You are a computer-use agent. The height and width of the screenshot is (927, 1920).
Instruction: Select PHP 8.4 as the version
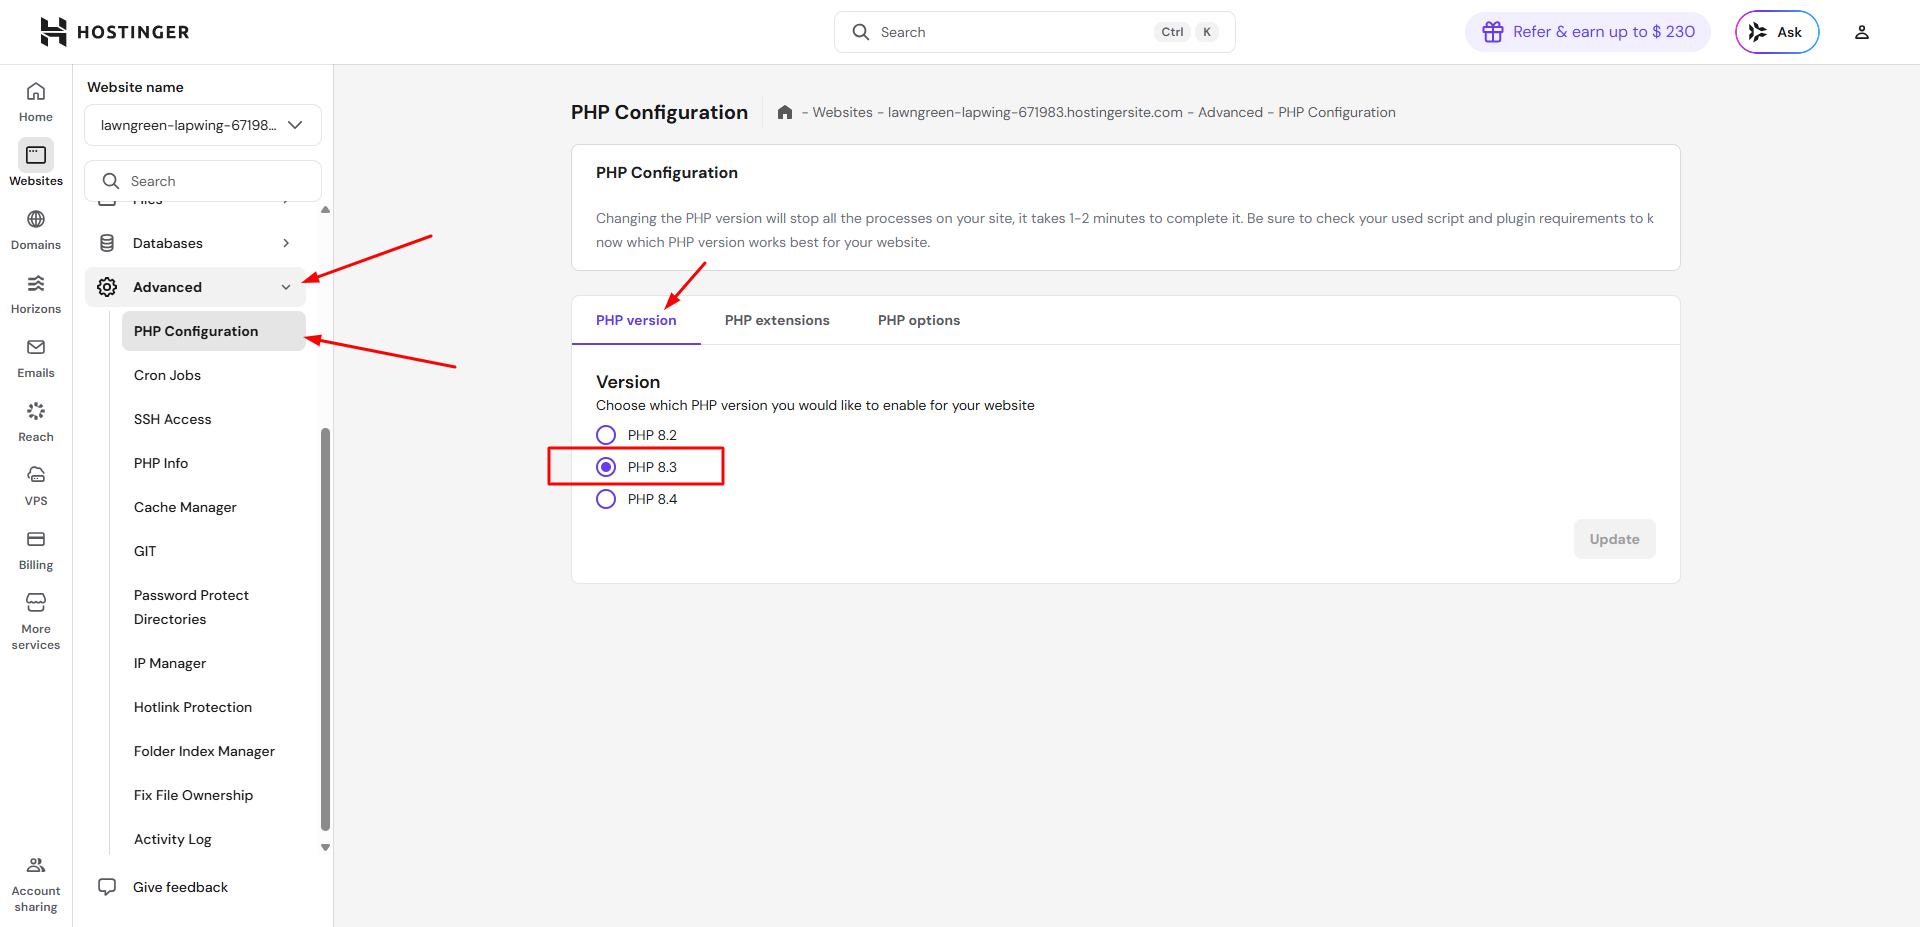coord(605,499)
